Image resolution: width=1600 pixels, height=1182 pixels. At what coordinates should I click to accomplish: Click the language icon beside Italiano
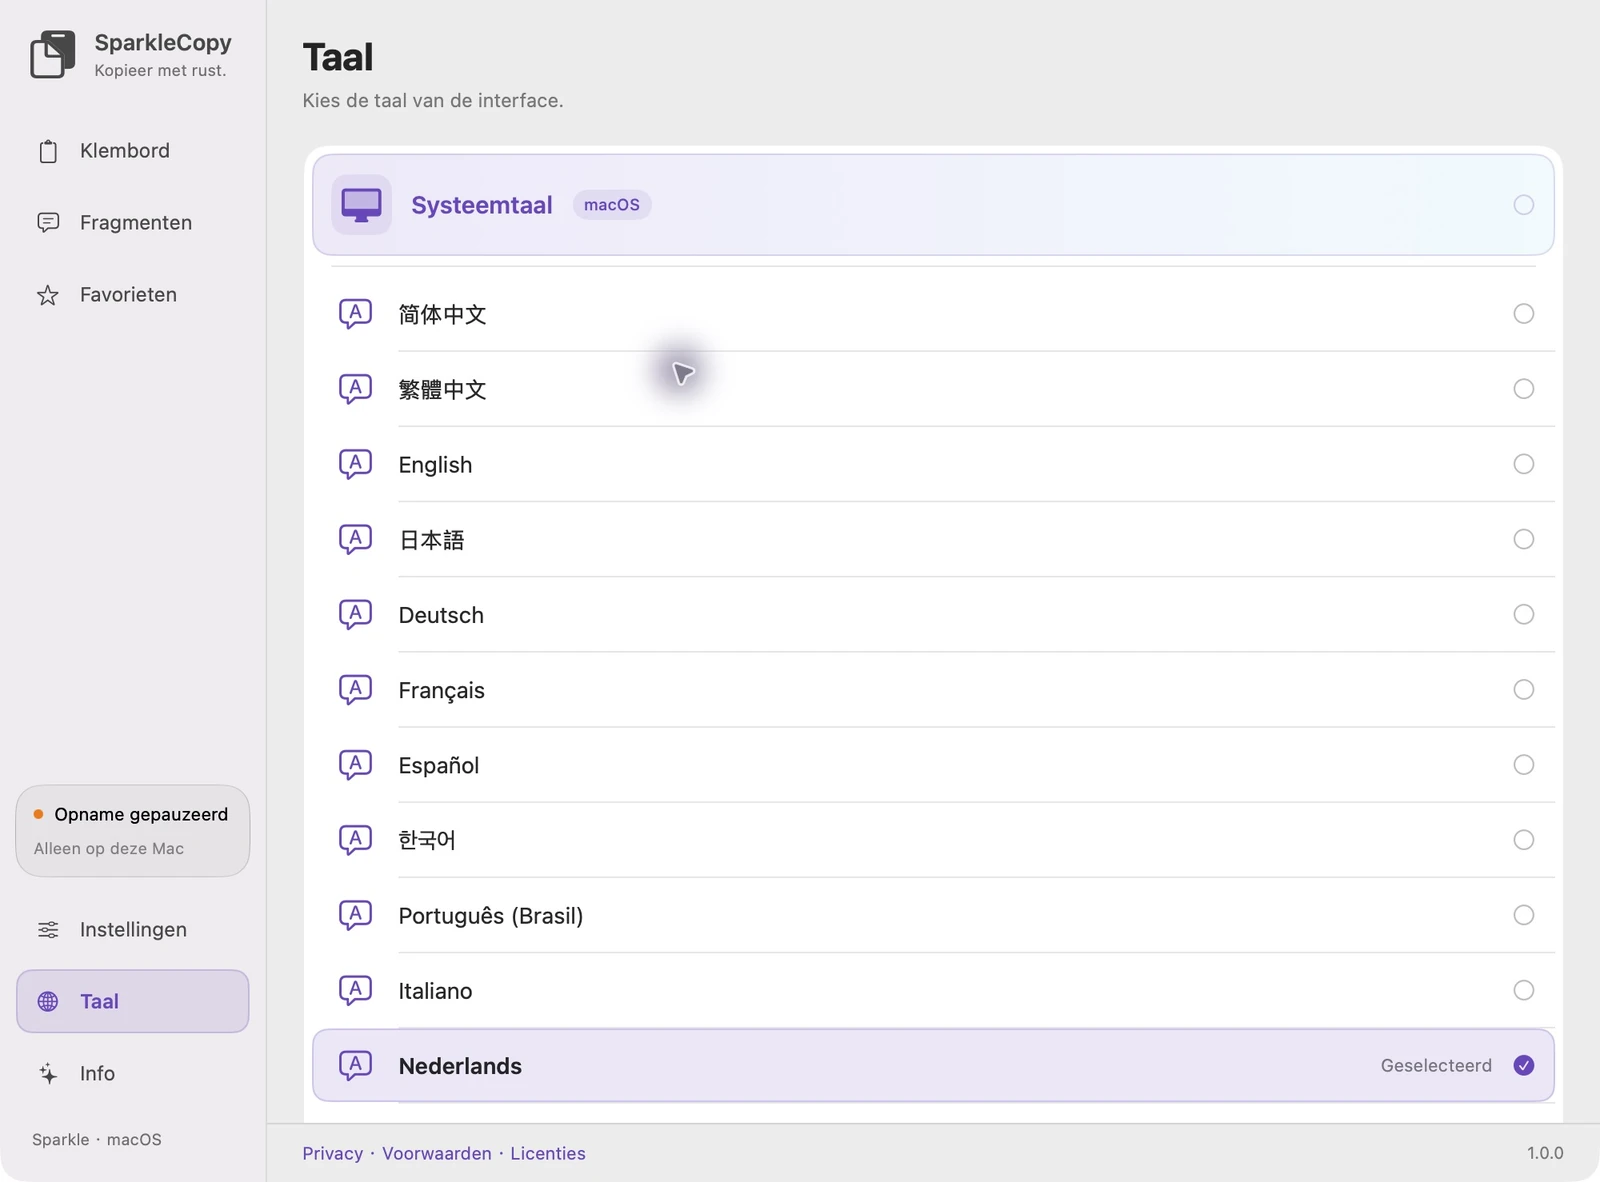coord(355,990)
